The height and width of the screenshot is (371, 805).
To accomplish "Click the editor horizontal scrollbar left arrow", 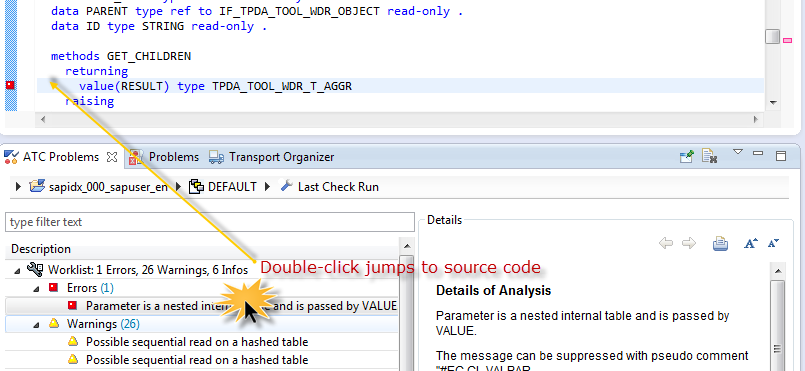I will click(43, 120).
